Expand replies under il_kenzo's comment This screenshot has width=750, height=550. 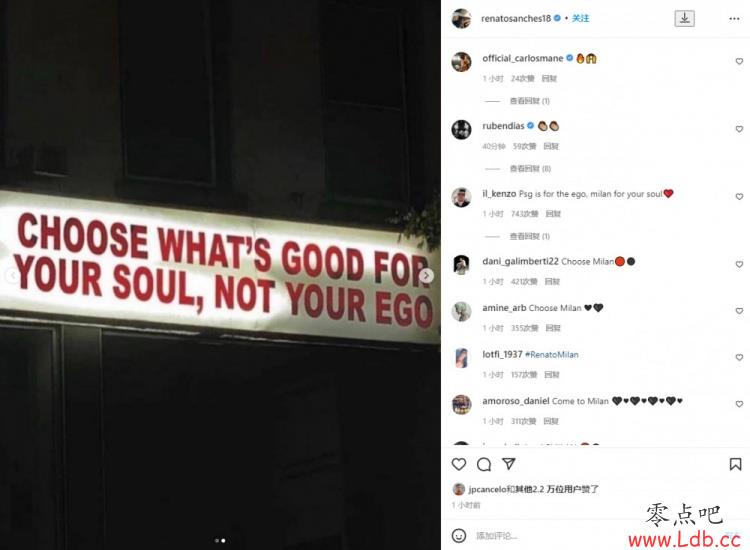pyautogui.click(x=529, y=236)
